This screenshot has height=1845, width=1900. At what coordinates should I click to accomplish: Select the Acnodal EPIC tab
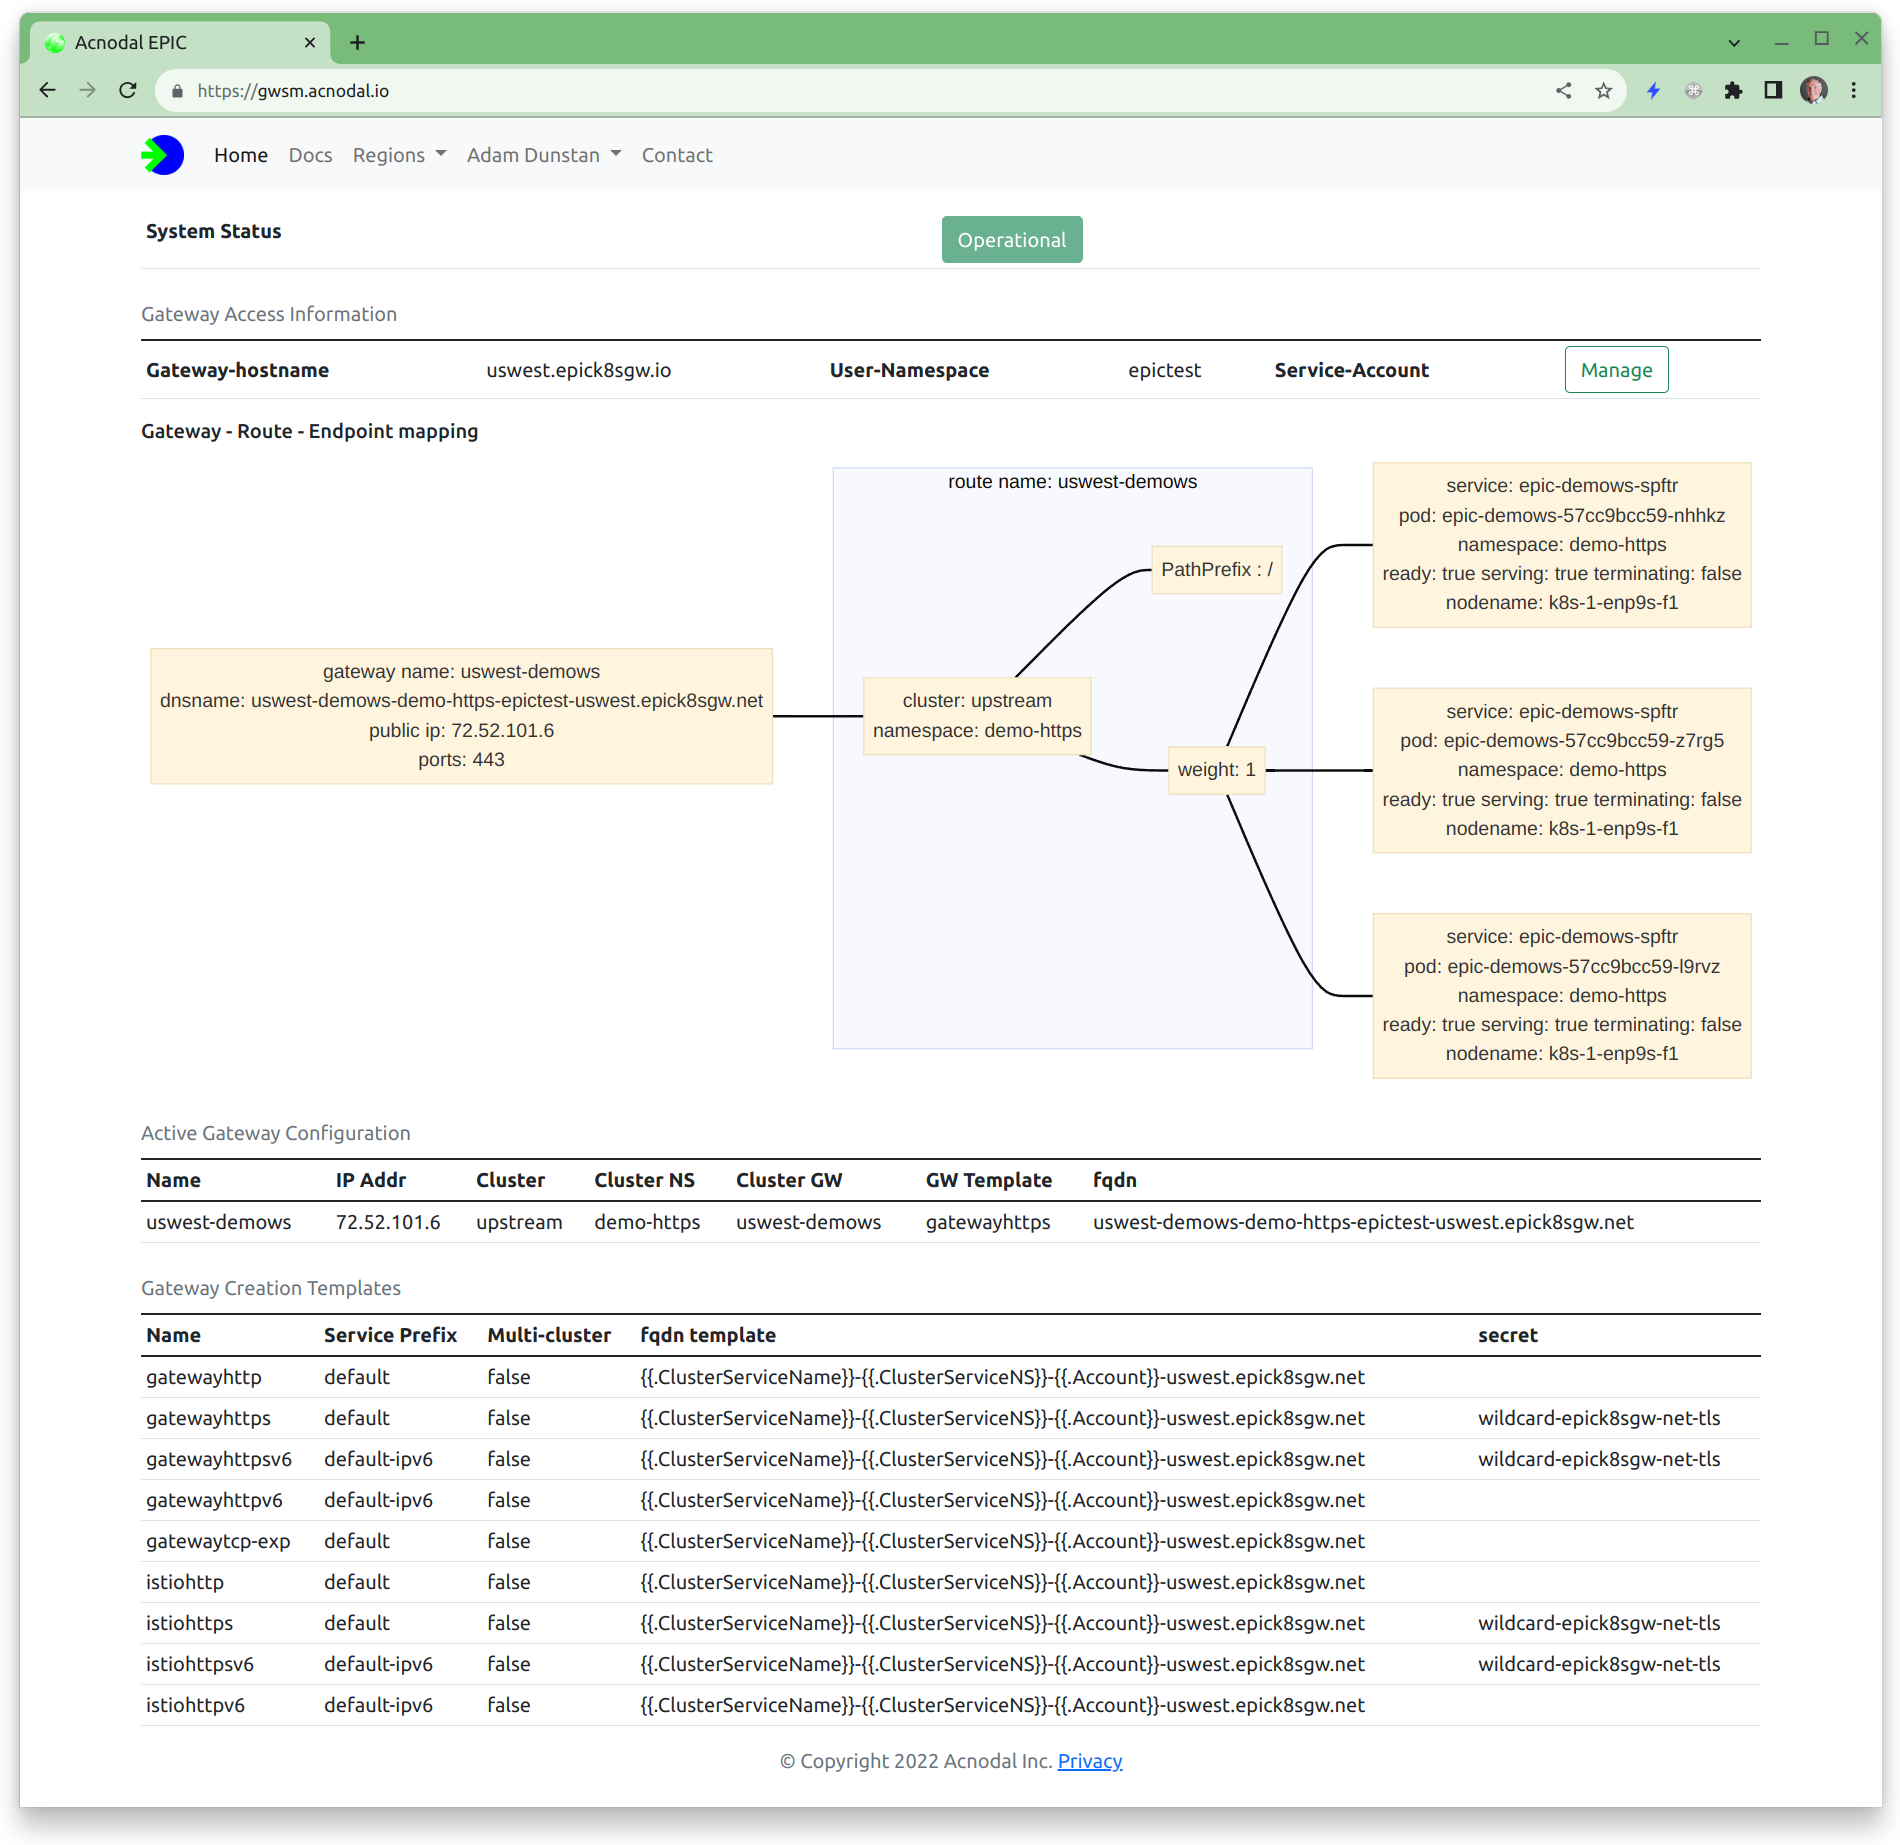[181, 42]
